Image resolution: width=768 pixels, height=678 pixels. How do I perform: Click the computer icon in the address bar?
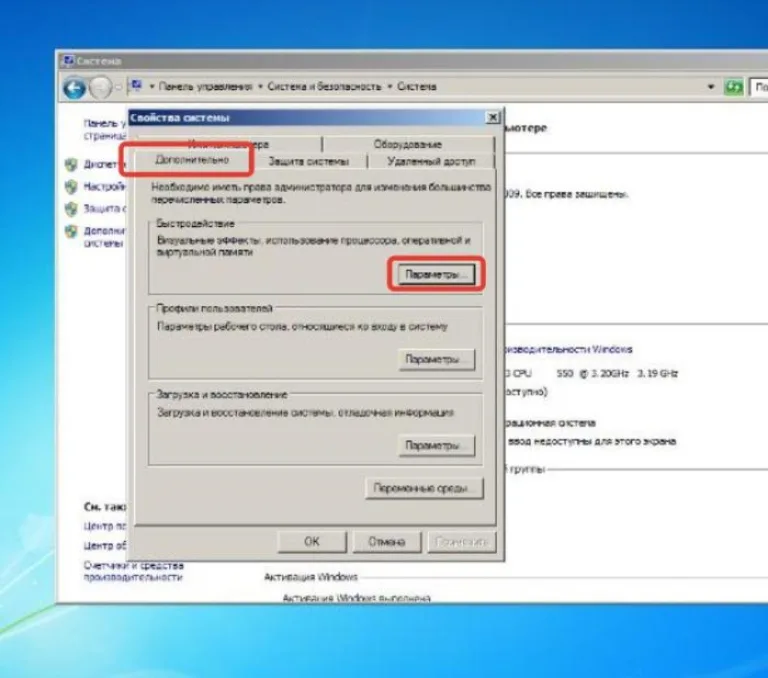137,85
